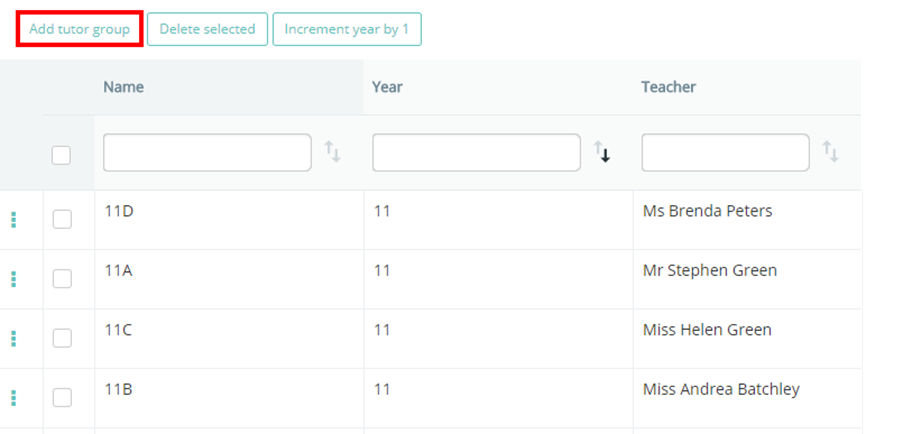Open the row menu for tutor group 11B
The image size is (903, 434).
[13, 397]
